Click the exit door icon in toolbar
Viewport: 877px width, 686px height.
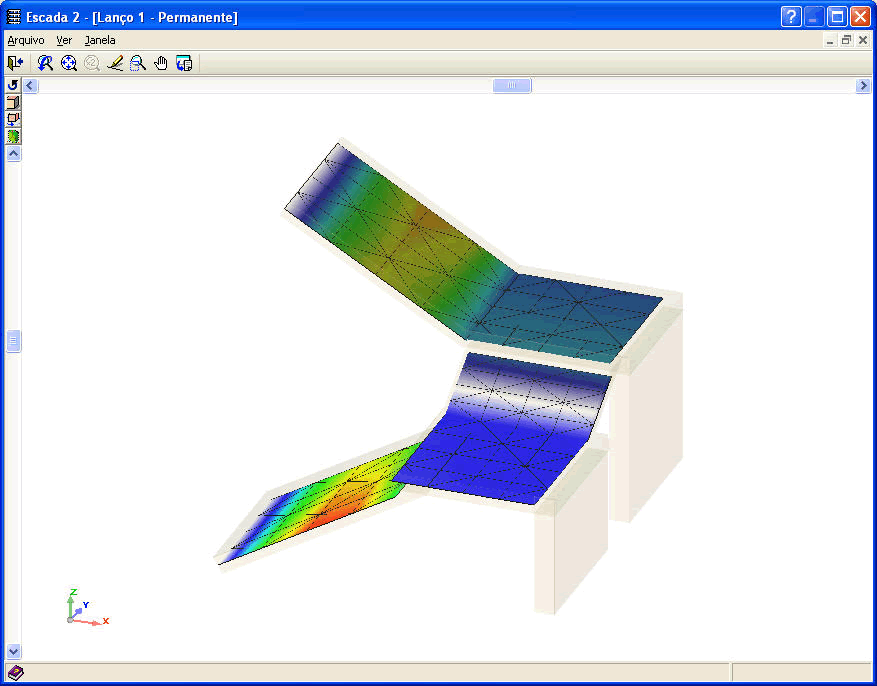click(x=15, y=63)
